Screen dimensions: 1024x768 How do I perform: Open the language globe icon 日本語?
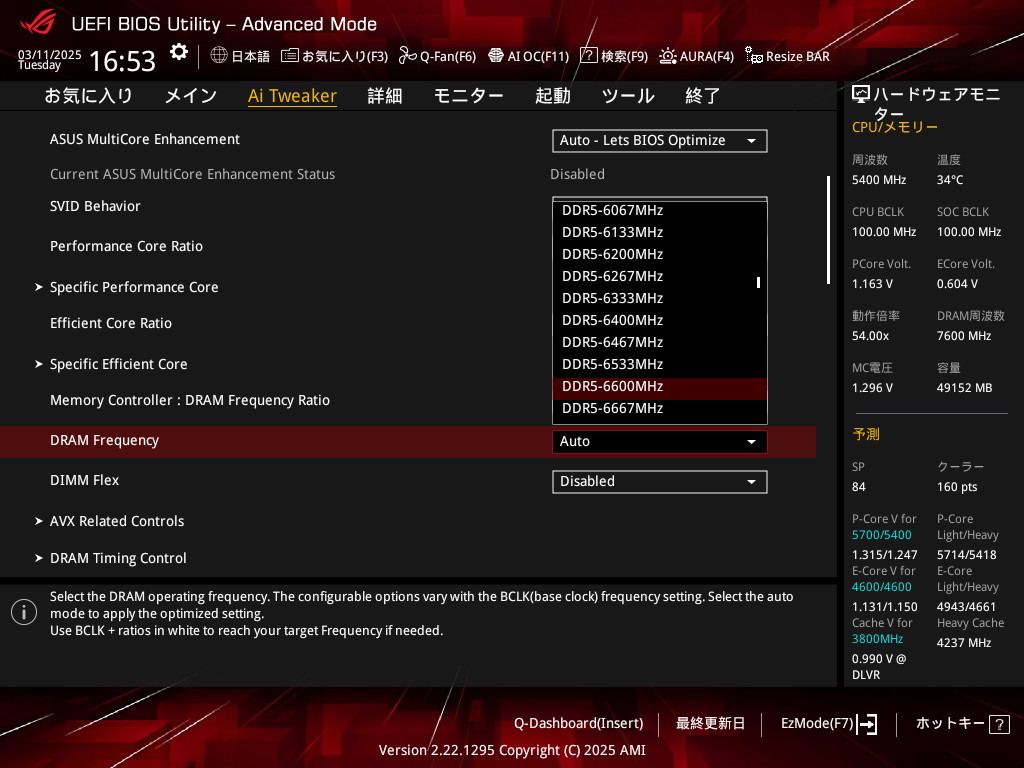(x=219, y=56)
